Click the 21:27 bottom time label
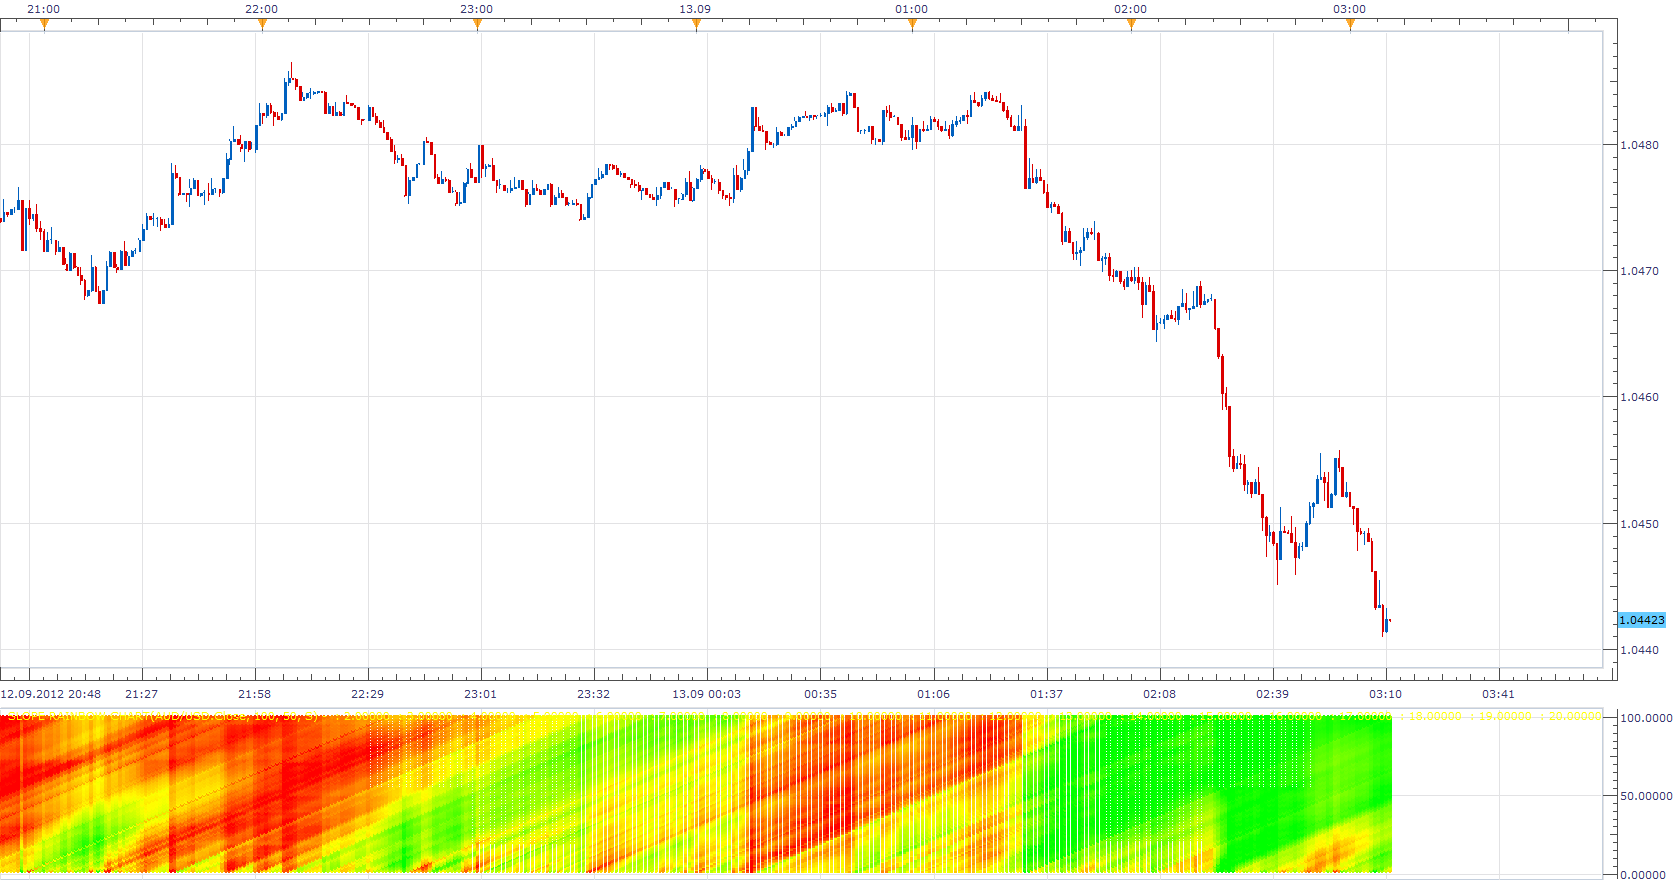 point(141,694)
